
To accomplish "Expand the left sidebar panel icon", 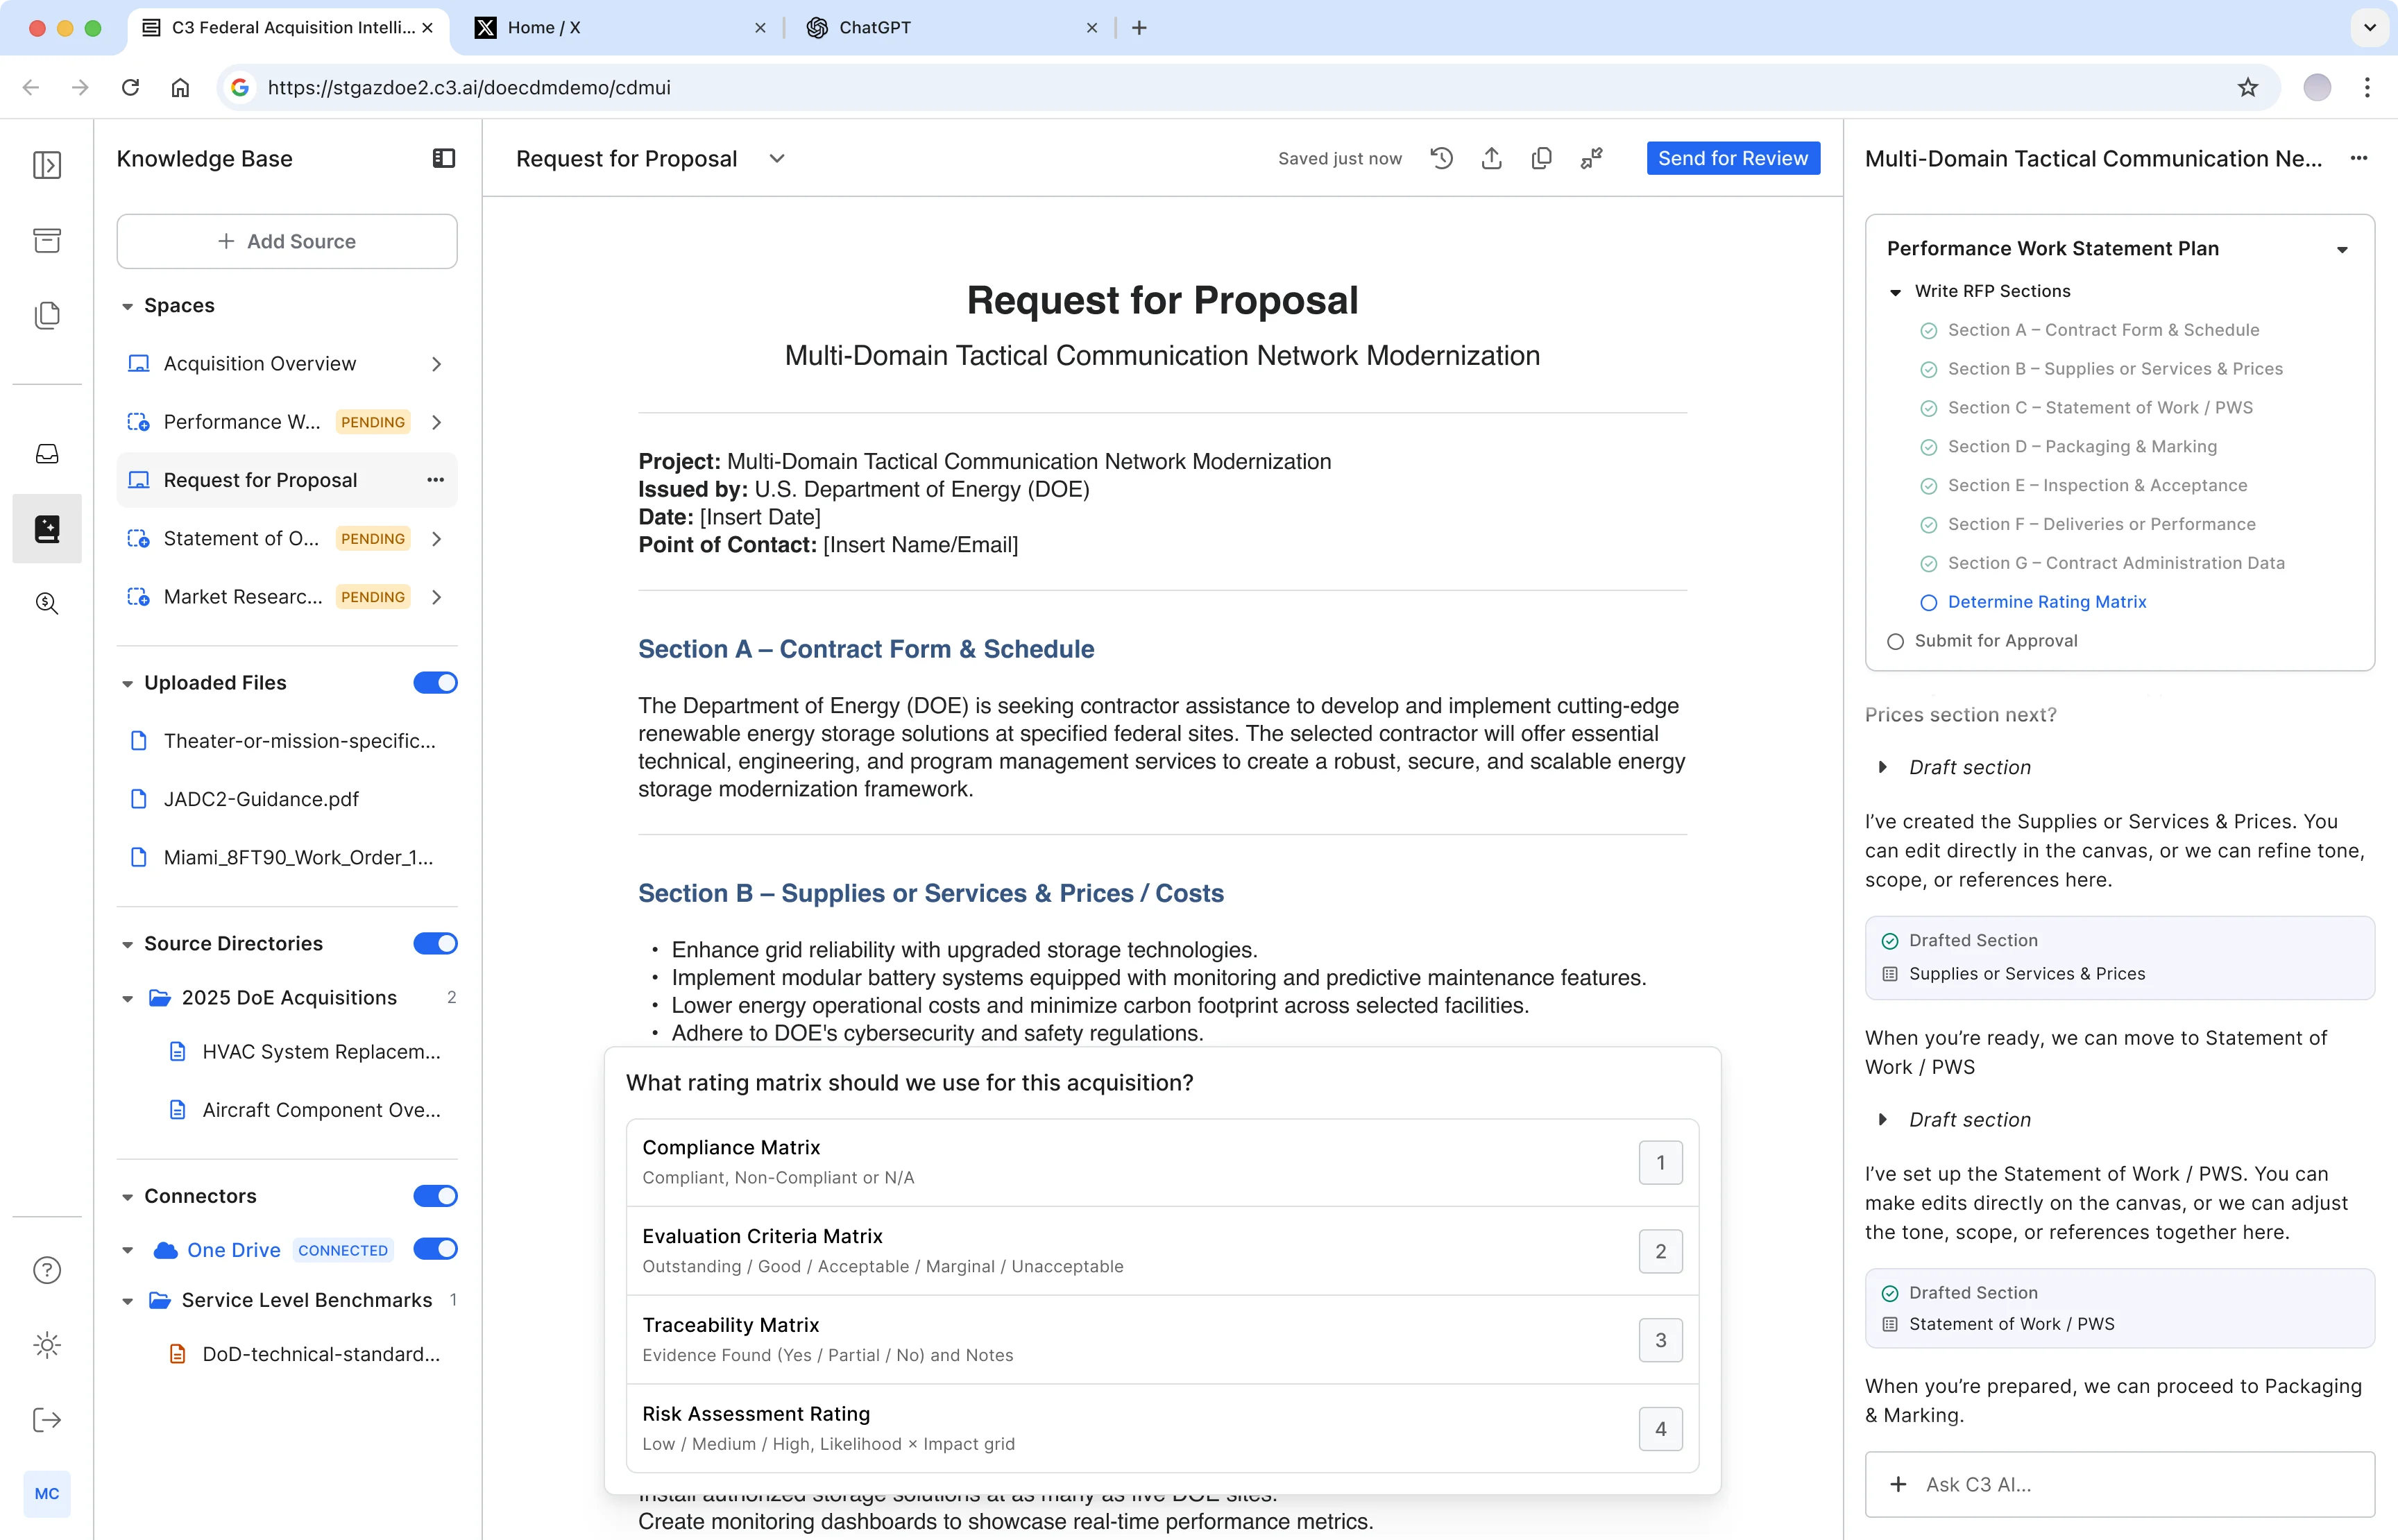I will pos(47,165).
